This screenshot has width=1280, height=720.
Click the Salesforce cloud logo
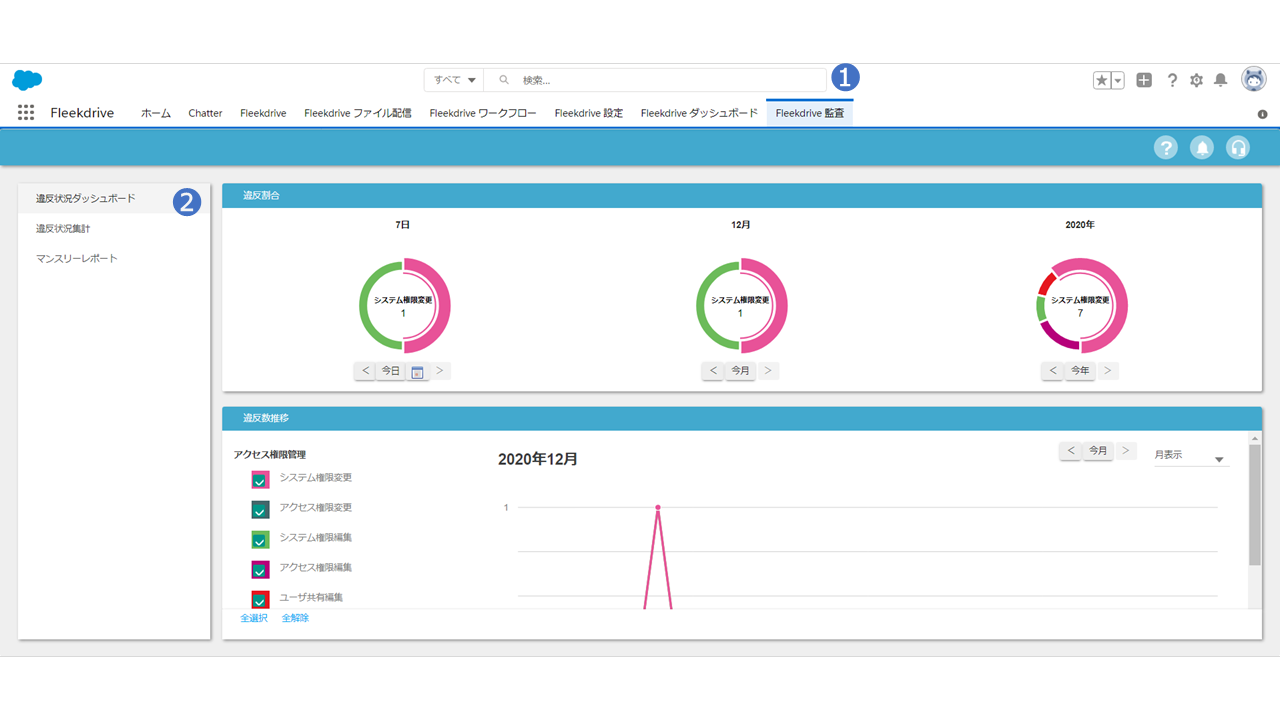click(27, 80)
